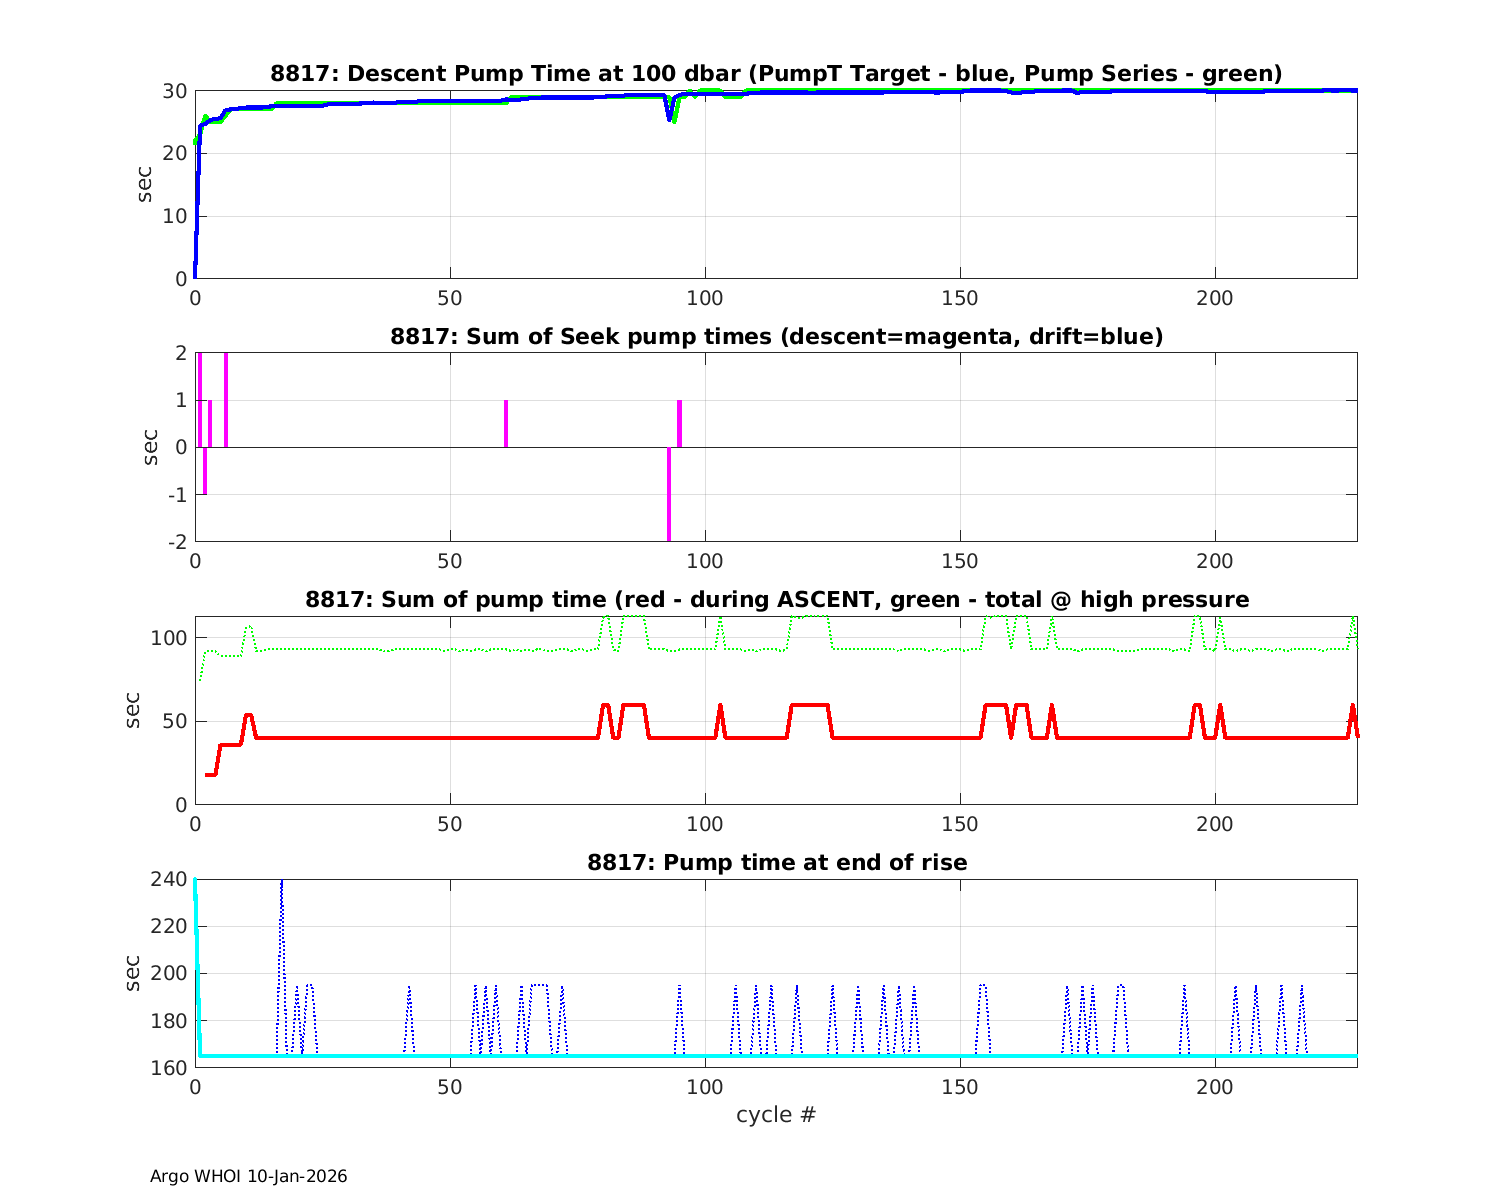Click the cyan baseline at cycle 100 in bottom plot

[705, 1055]
